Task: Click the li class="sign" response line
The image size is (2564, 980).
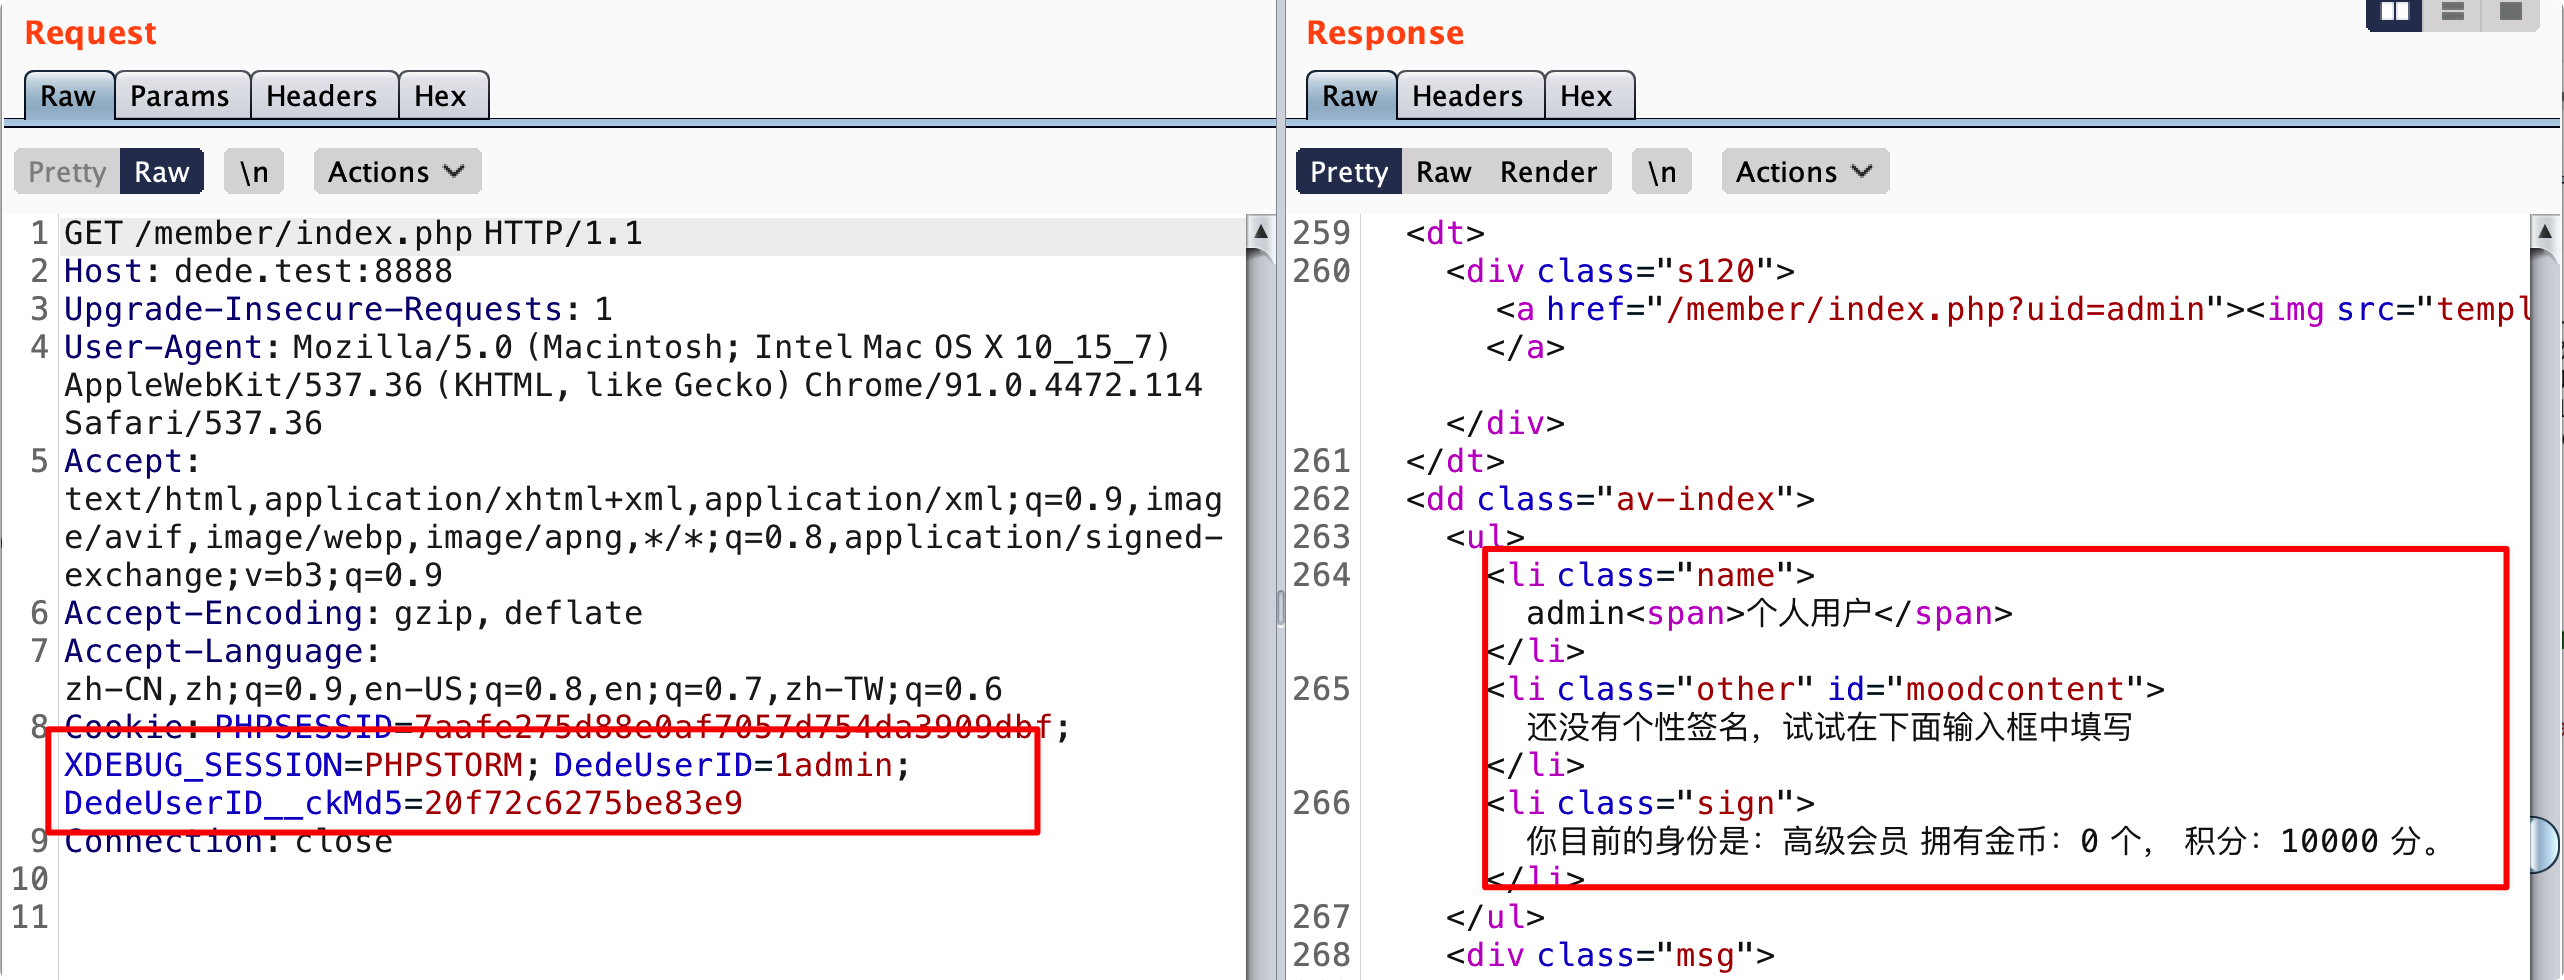Action: (x=1650, y=804)
